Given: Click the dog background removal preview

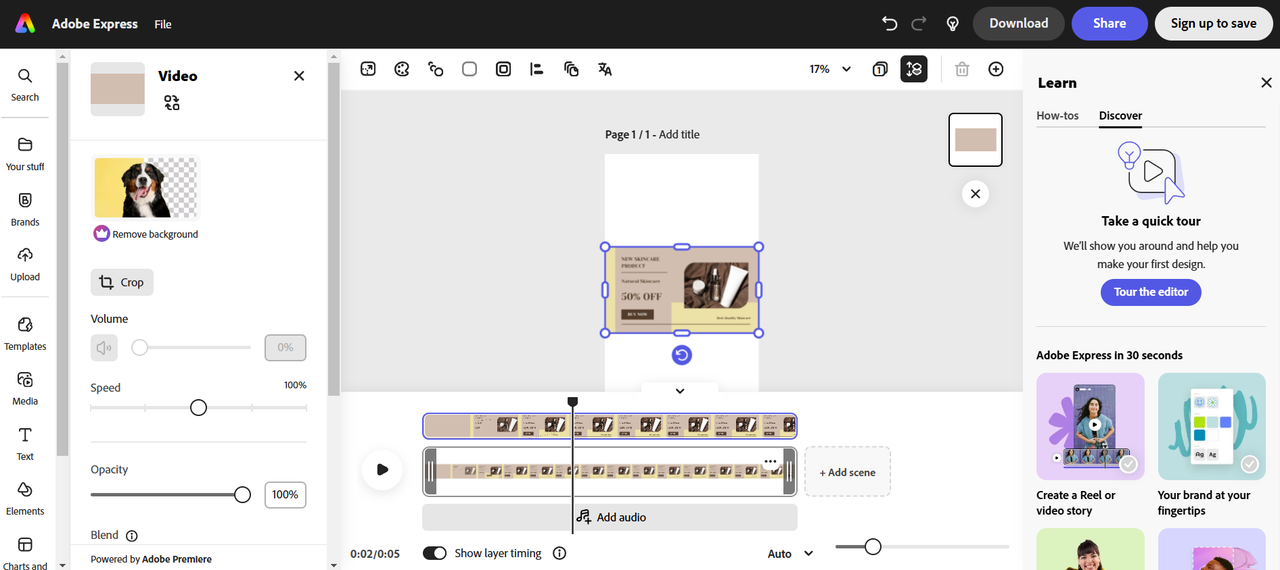Looking at the screenshot, I should click(x=146, y=187).
